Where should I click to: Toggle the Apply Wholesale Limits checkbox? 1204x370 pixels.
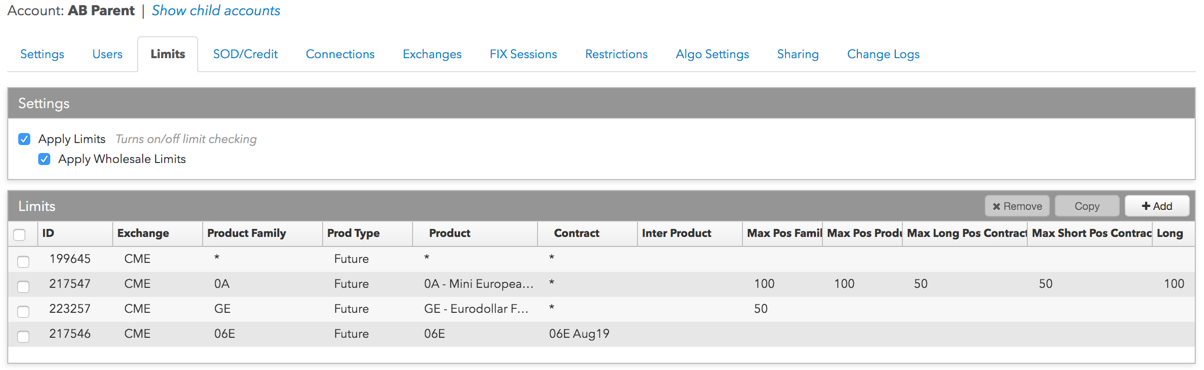click(x=44, y=159)
